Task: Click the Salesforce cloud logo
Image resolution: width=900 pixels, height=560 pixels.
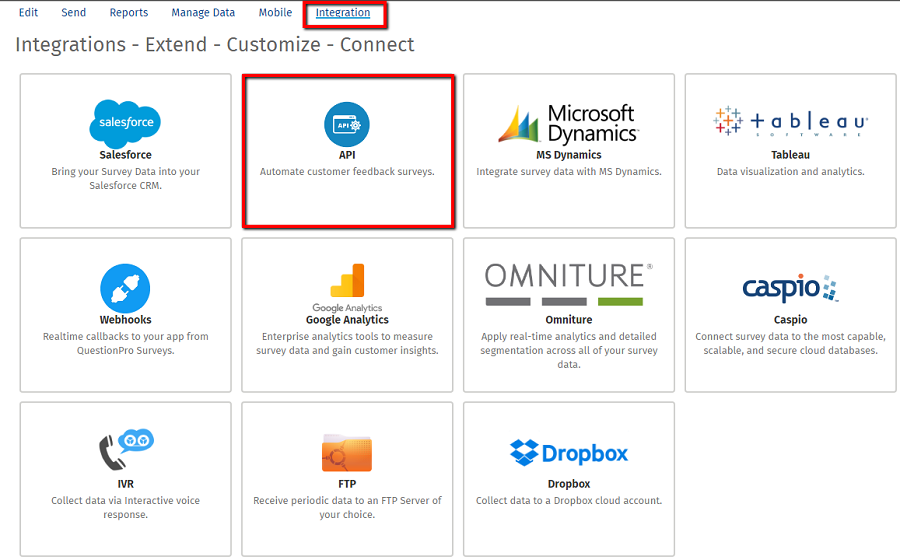Action: point(125,123)
